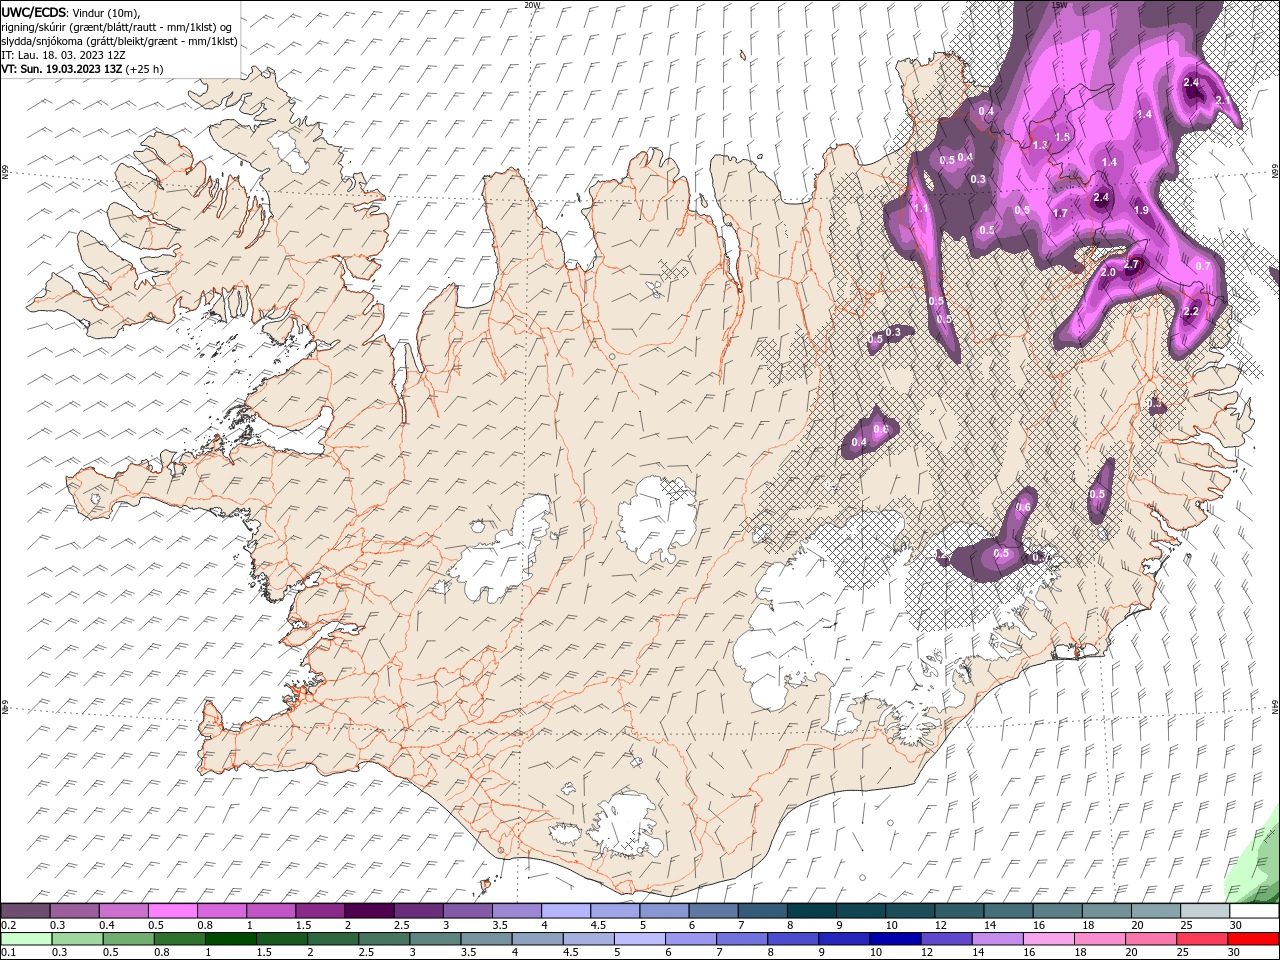Screen dimensions: 1280x960
Task: Select the 'VT: Sun. 19.03.2023 13Z (+25 h)' line
Action: coord(82,69)
